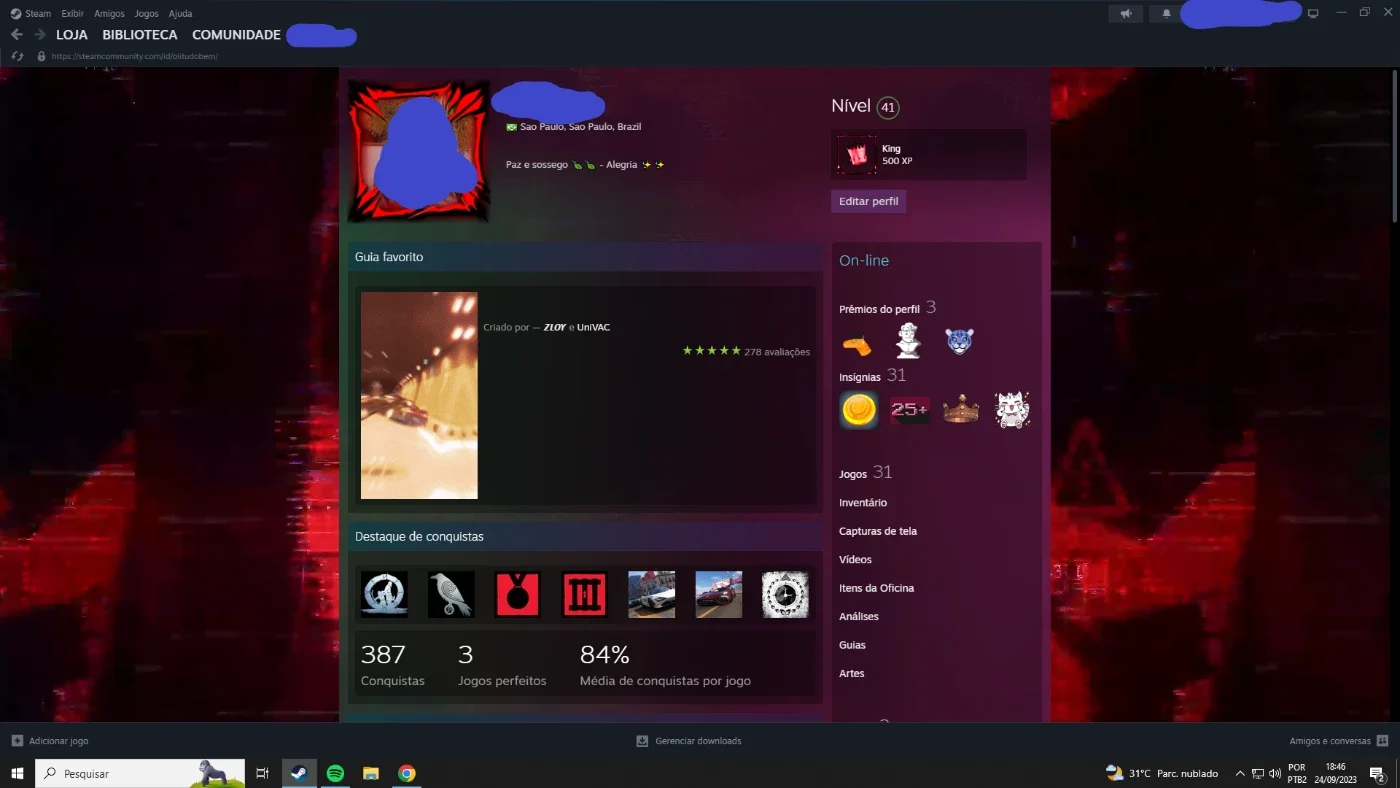View the red medal achievement icon
Screen dimensions: 1400x788
point(518,594)
